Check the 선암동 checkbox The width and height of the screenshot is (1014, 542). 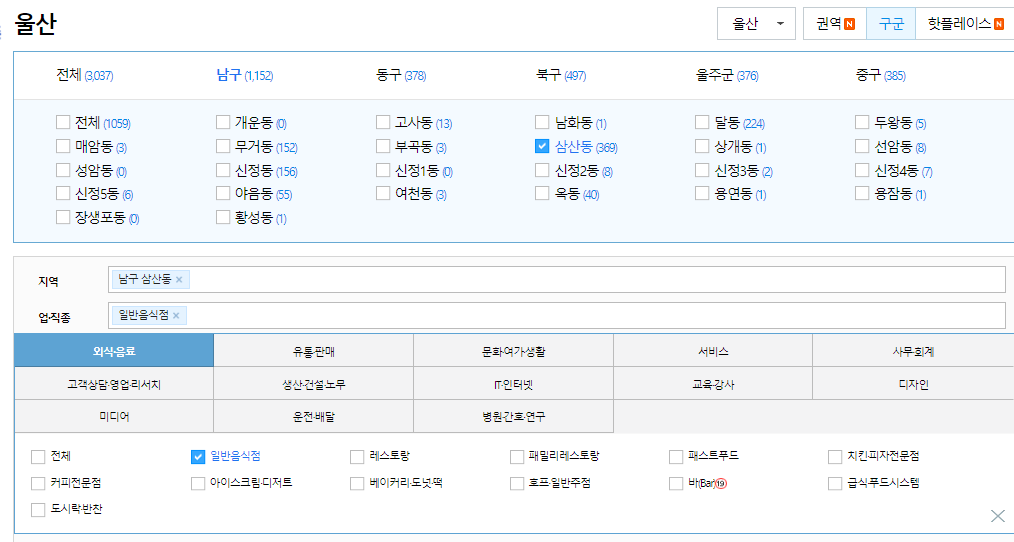pos(861,146)
